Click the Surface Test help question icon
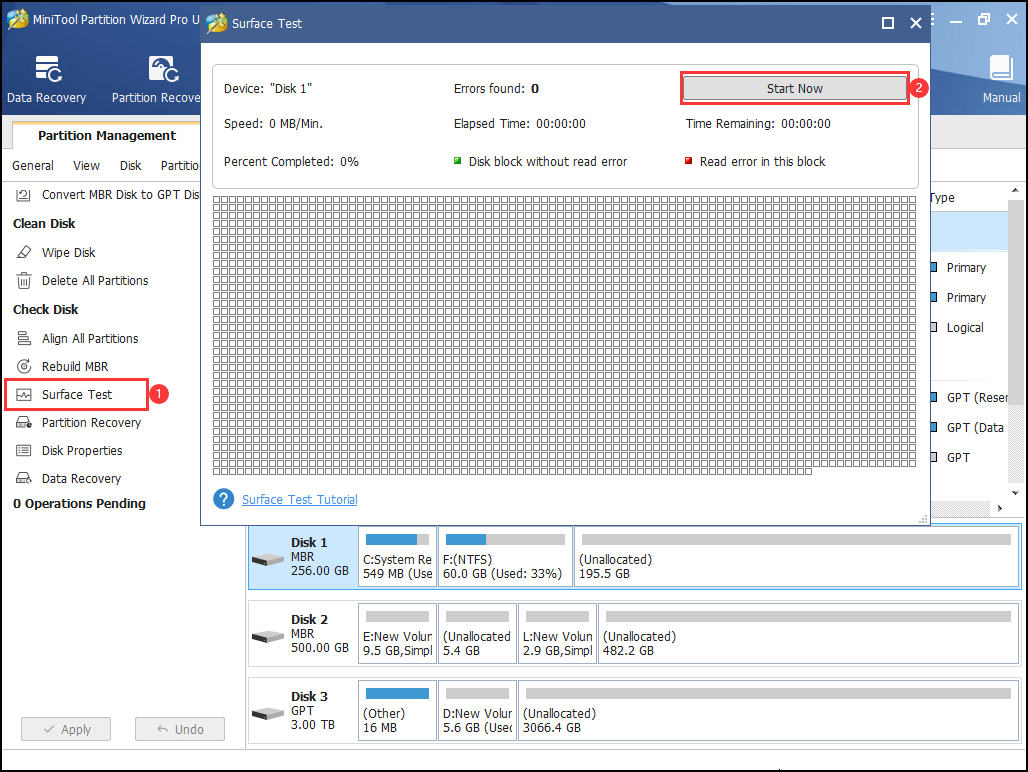The width and height of the screenshot is (1028, 772). coord(224,499)
